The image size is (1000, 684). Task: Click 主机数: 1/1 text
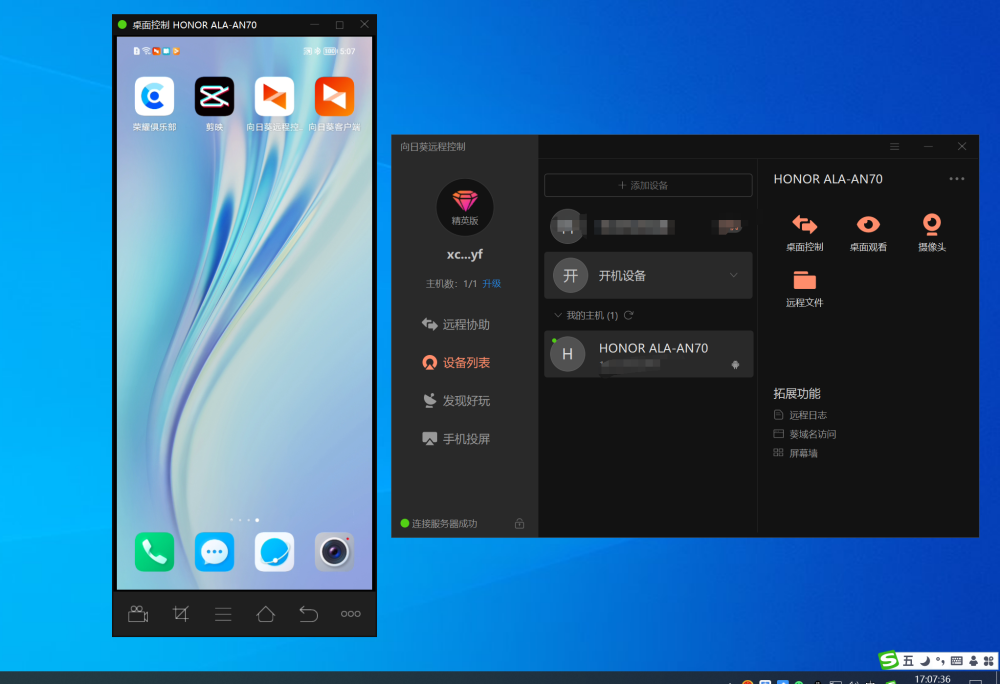[452, 284]
